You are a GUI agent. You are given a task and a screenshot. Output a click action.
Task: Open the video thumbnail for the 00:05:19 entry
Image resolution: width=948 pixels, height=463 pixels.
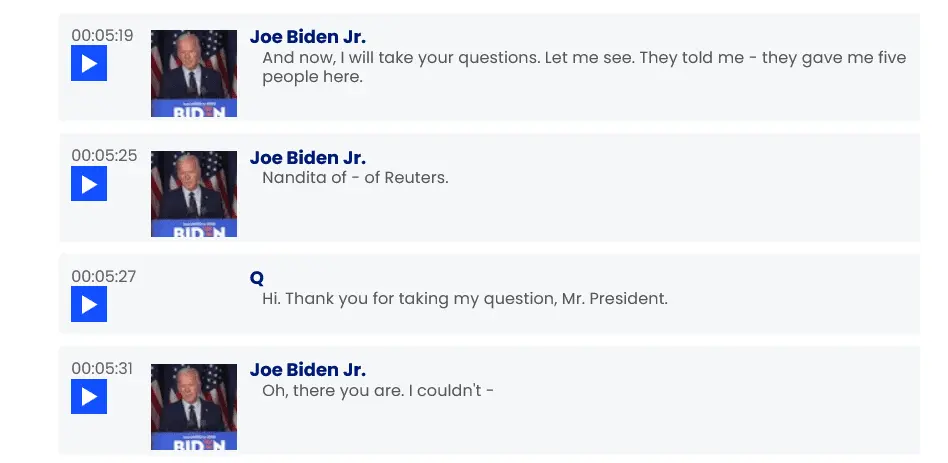click(x=194, y=73)
